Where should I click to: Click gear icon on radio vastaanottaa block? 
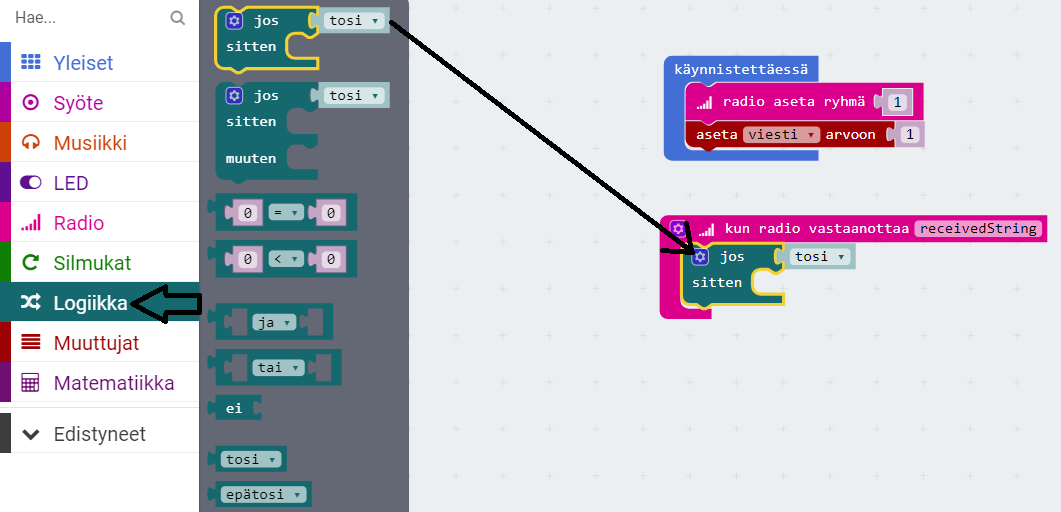coord(678,229)
